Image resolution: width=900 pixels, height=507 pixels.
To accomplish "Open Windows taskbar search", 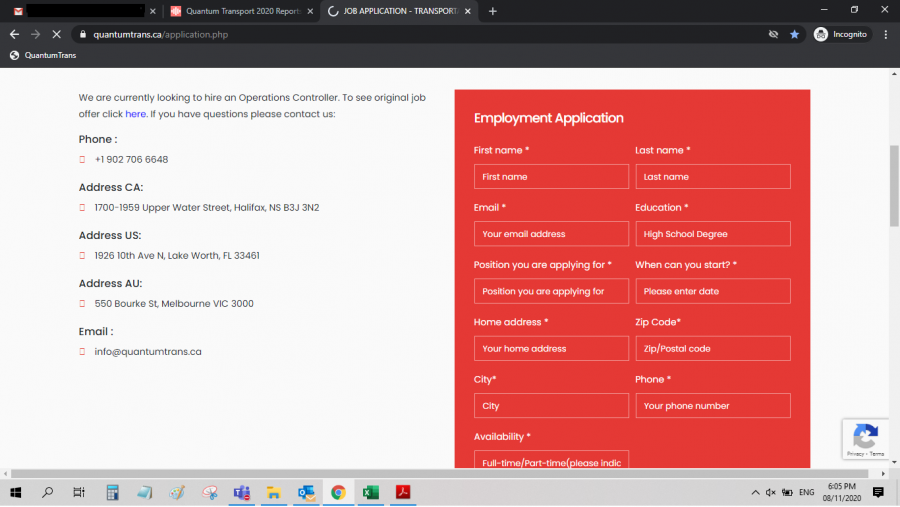I will point(48,492).
